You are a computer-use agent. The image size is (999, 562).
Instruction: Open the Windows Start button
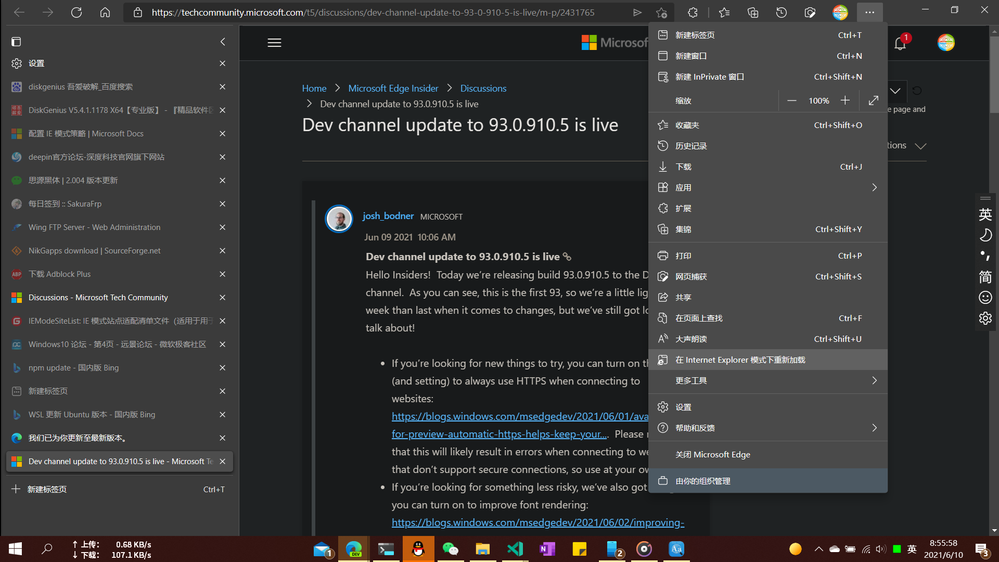click(x=15, y=549)
